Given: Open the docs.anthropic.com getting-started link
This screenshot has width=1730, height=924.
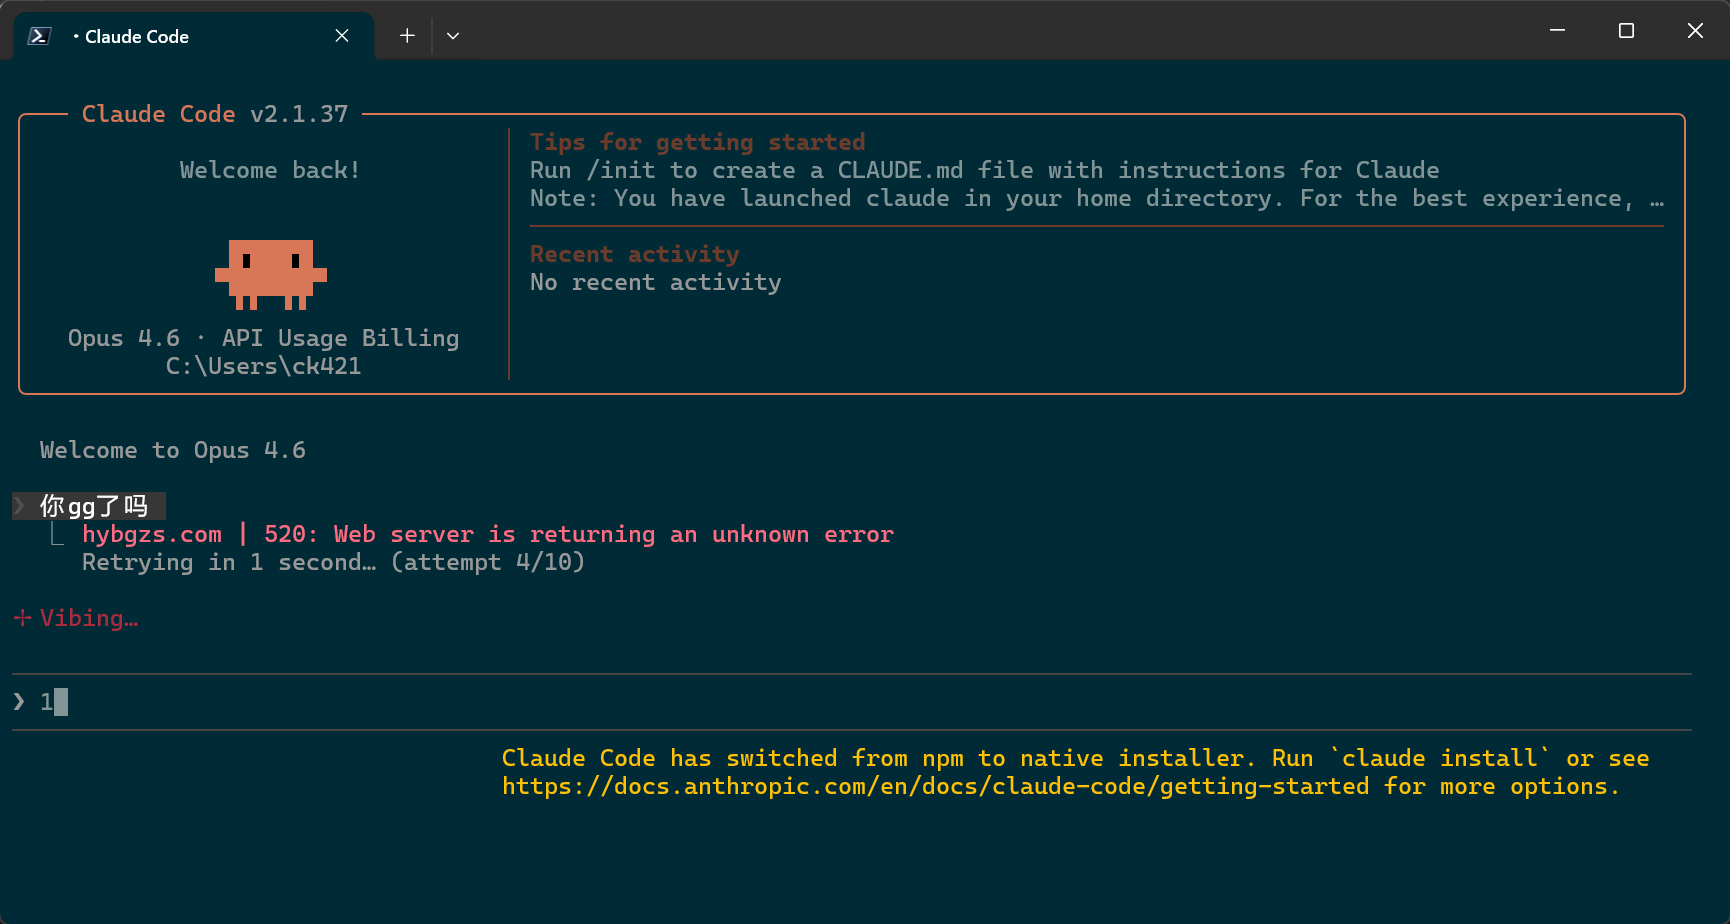Looking at the screenshot, I should (x=935, y=786).
